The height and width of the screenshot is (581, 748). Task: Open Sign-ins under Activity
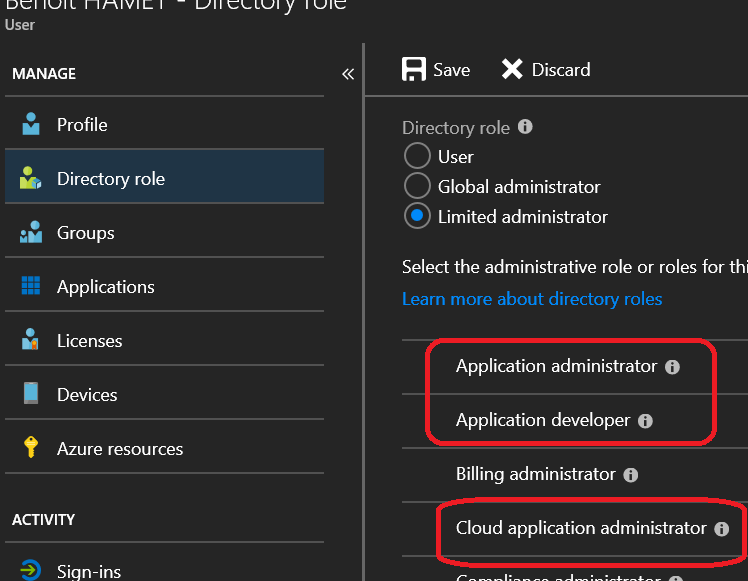pos(88,571)
